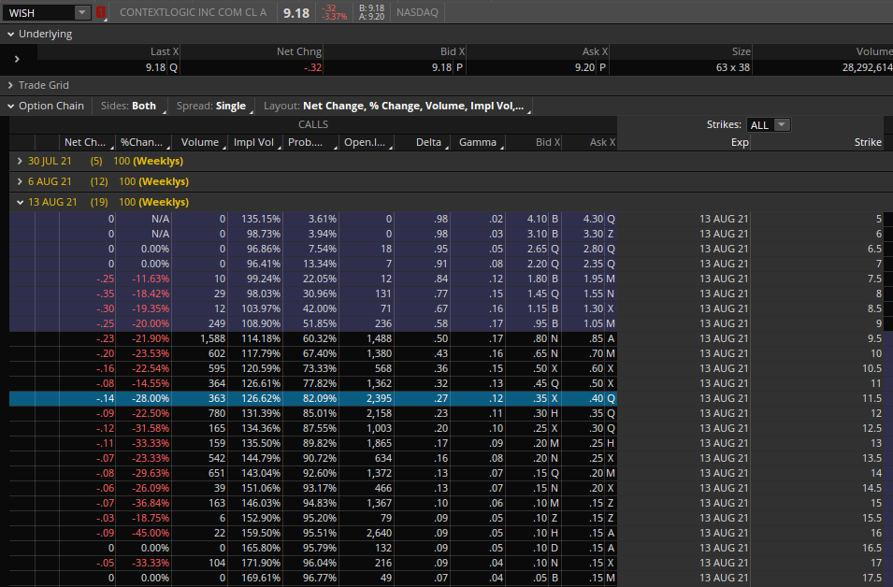Viewport: 893px width, 587px height.
Task: Click the red alert icon beside WISH symbol
Action: (x=100, y=13)
